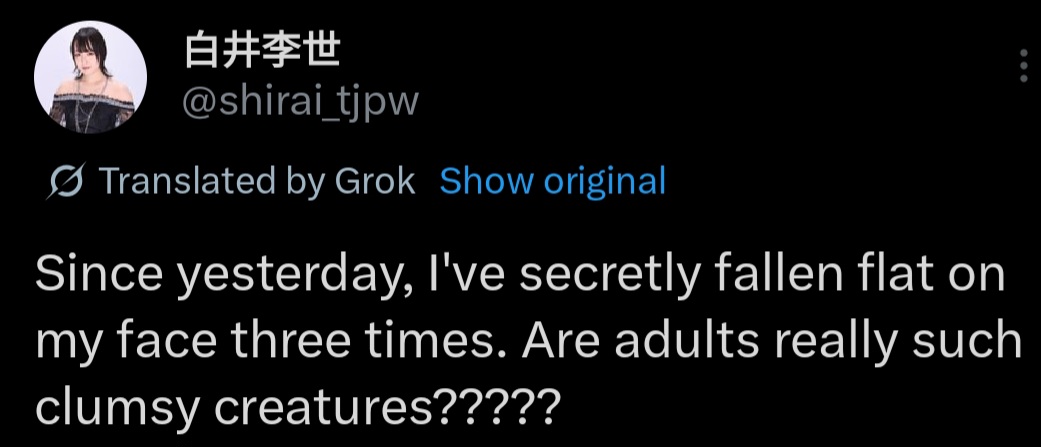Screen dimensions: 1041x447
Task: Visit the profile via the username under 白井李世
Action: [301, 100]
